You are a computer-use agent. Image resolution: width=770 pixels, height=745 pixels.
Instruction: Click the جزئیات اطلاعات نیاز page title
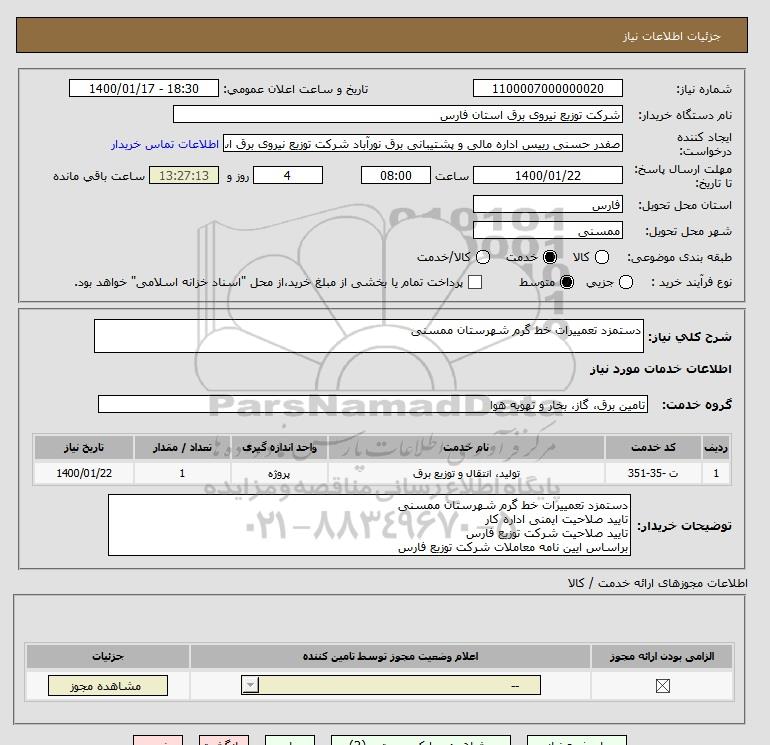click(x=672, y=36)
